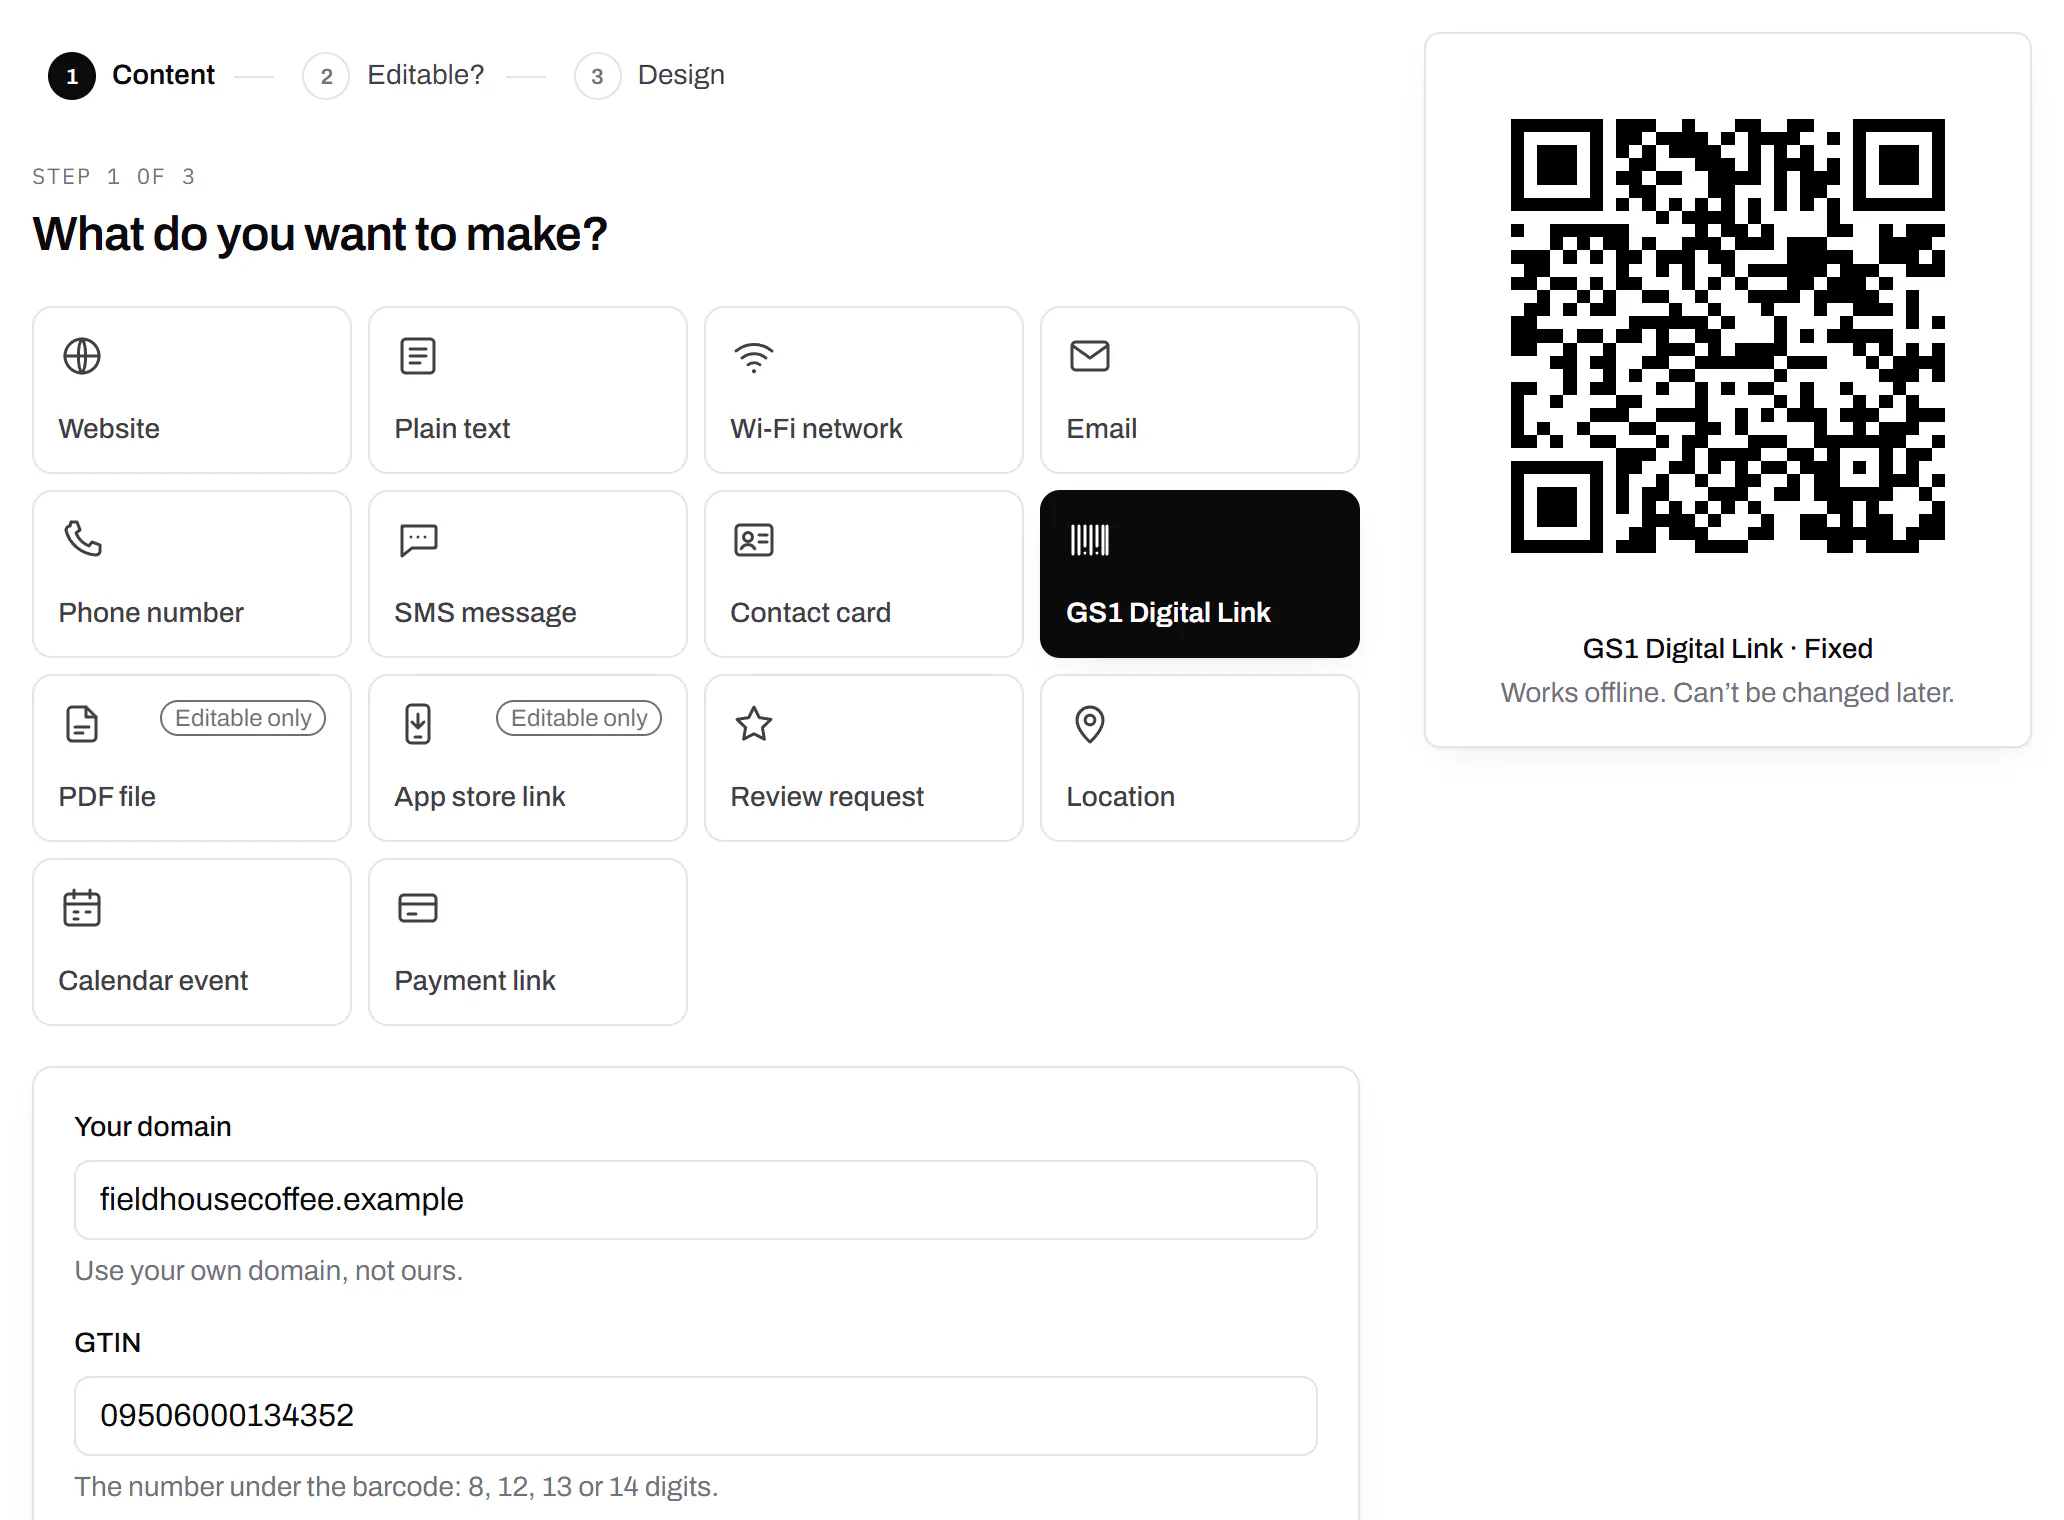This screenshot has width=2064, height=1520.
Task: Click the Phone number handset icon
Action: click(82, 540)
